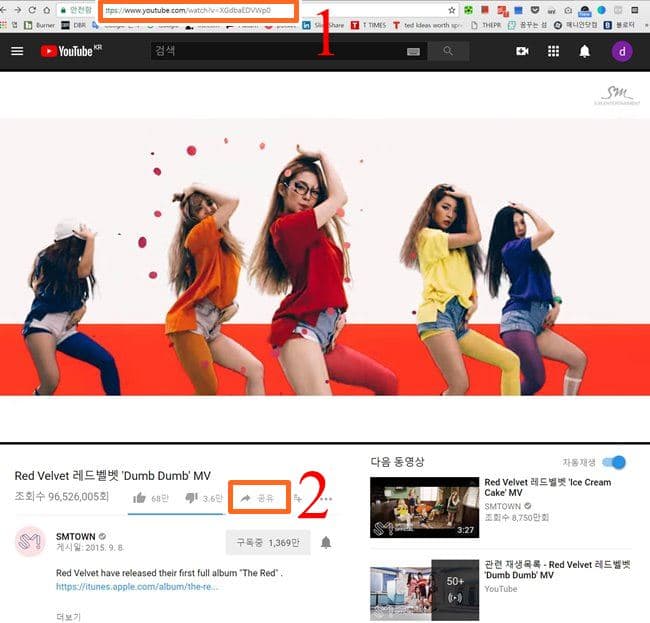Expand description with 더보기
Viewport: 650px width, 623px height.
pyautogui.click(x=68, y=616)
